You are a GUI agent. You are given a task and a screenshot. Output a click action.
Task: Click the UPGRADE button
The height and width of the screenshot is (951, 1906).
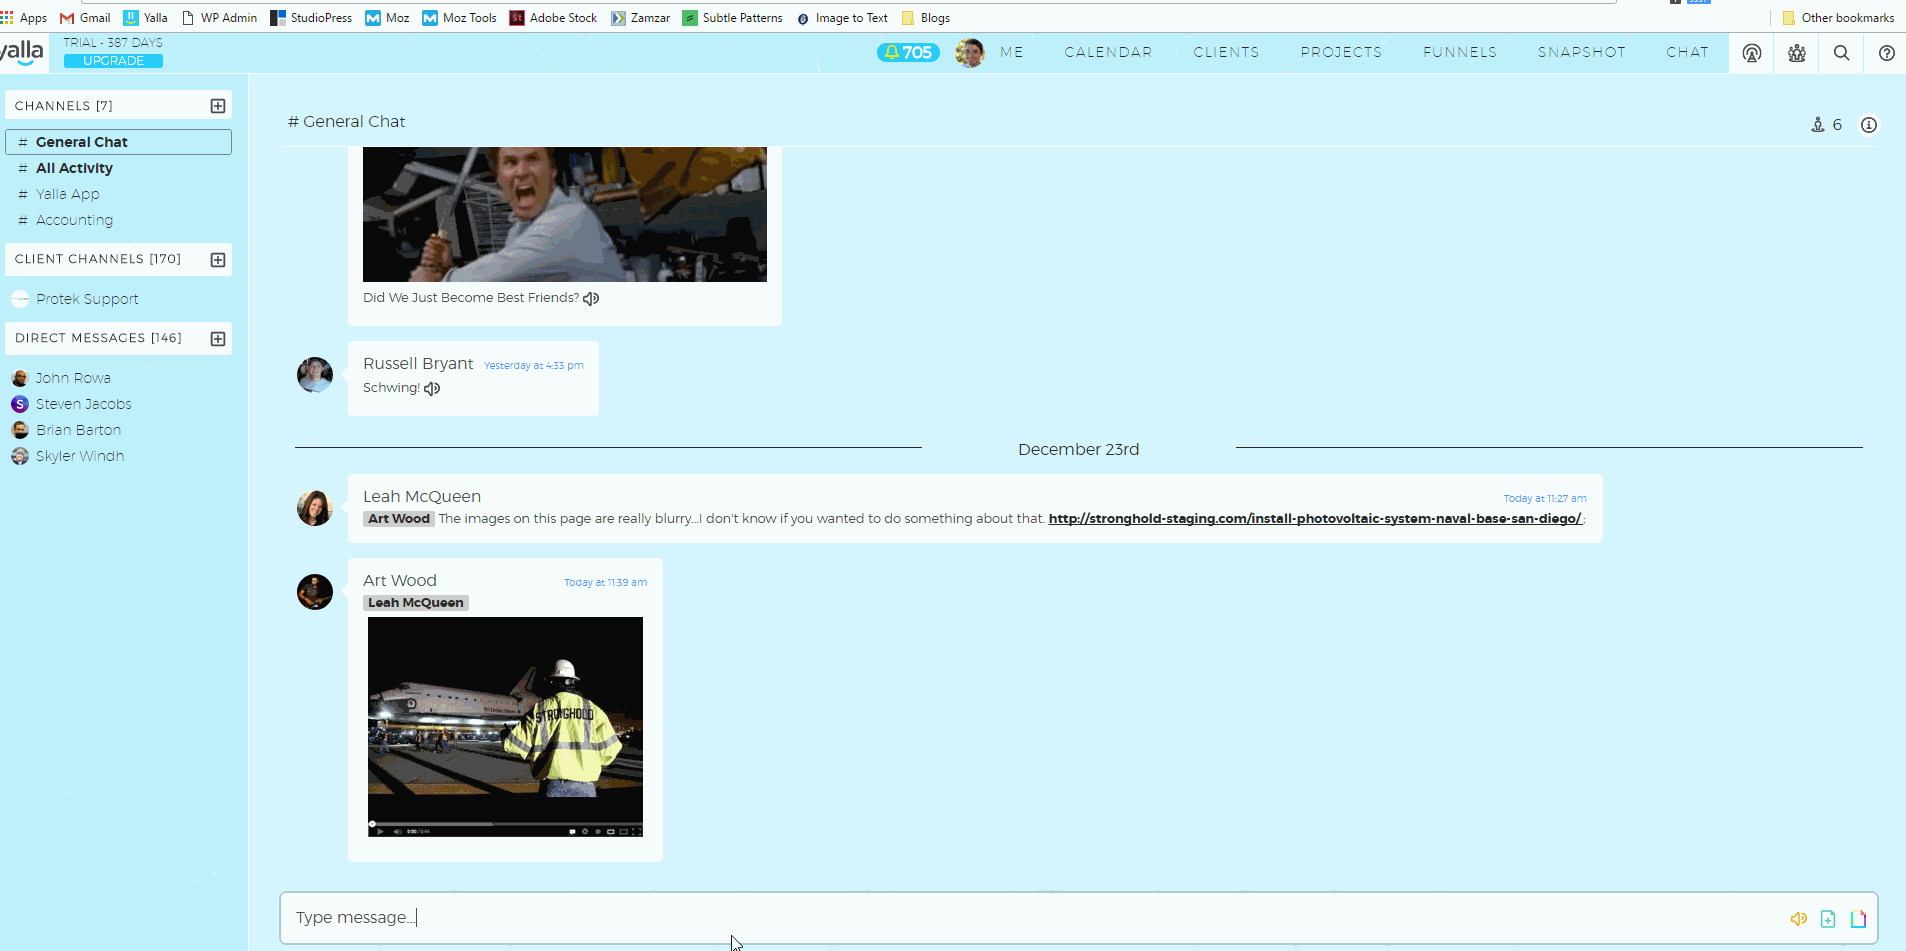point(113,61)
